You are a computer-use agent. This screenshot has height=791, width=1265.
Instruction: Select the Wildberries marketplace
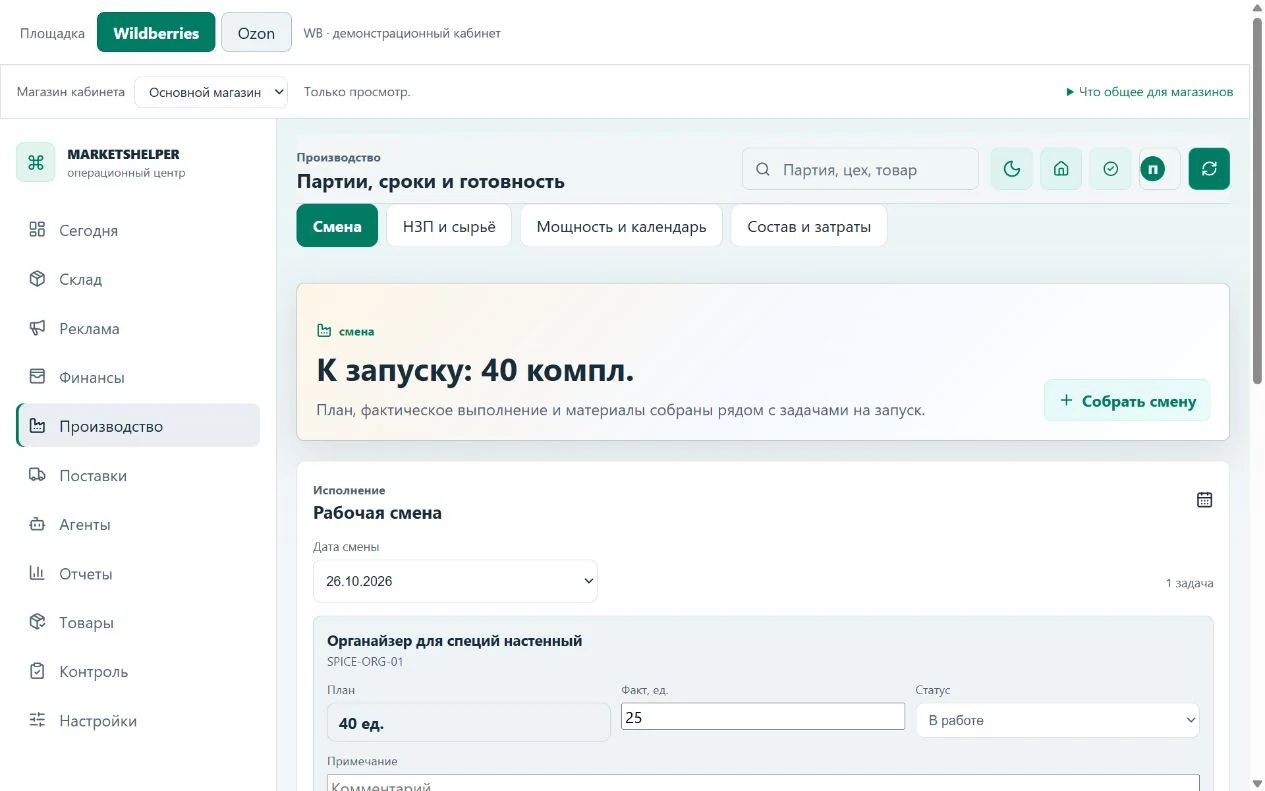(x=156, y=33)
